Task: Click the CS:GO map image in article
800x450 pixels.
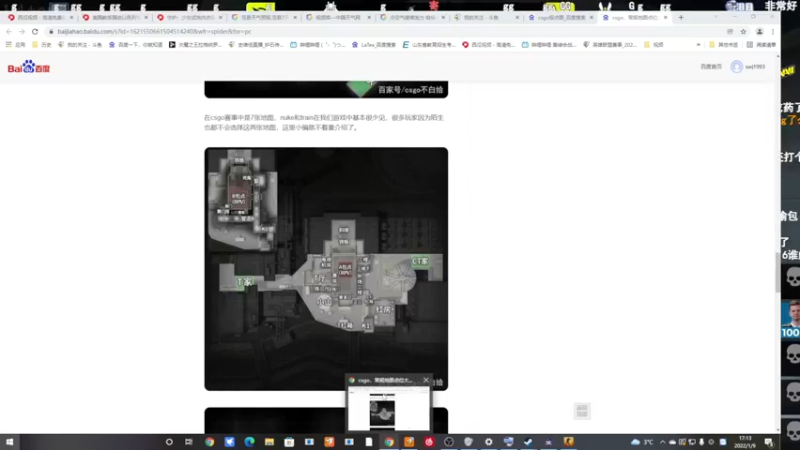Action: pyautogui.click(x=326, y=269)
